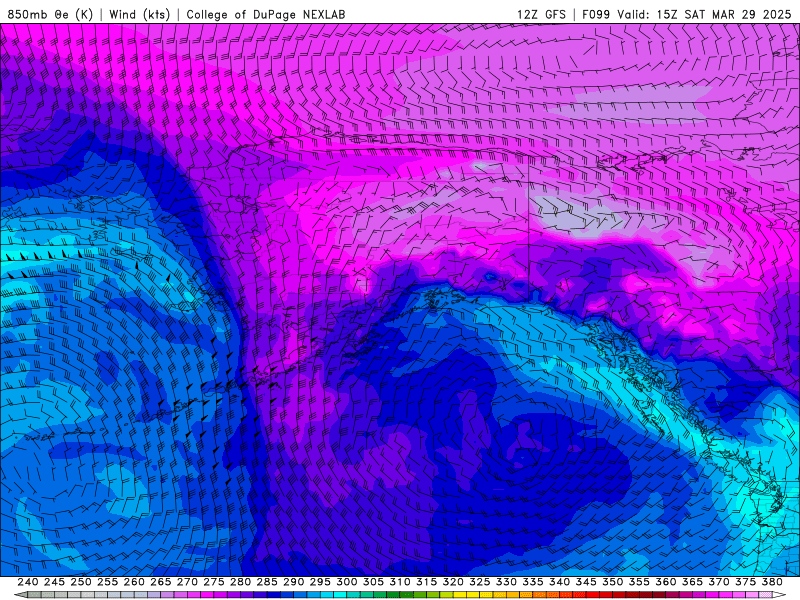
Task: Click the 330 color scale label
Action: pos(506,582)
